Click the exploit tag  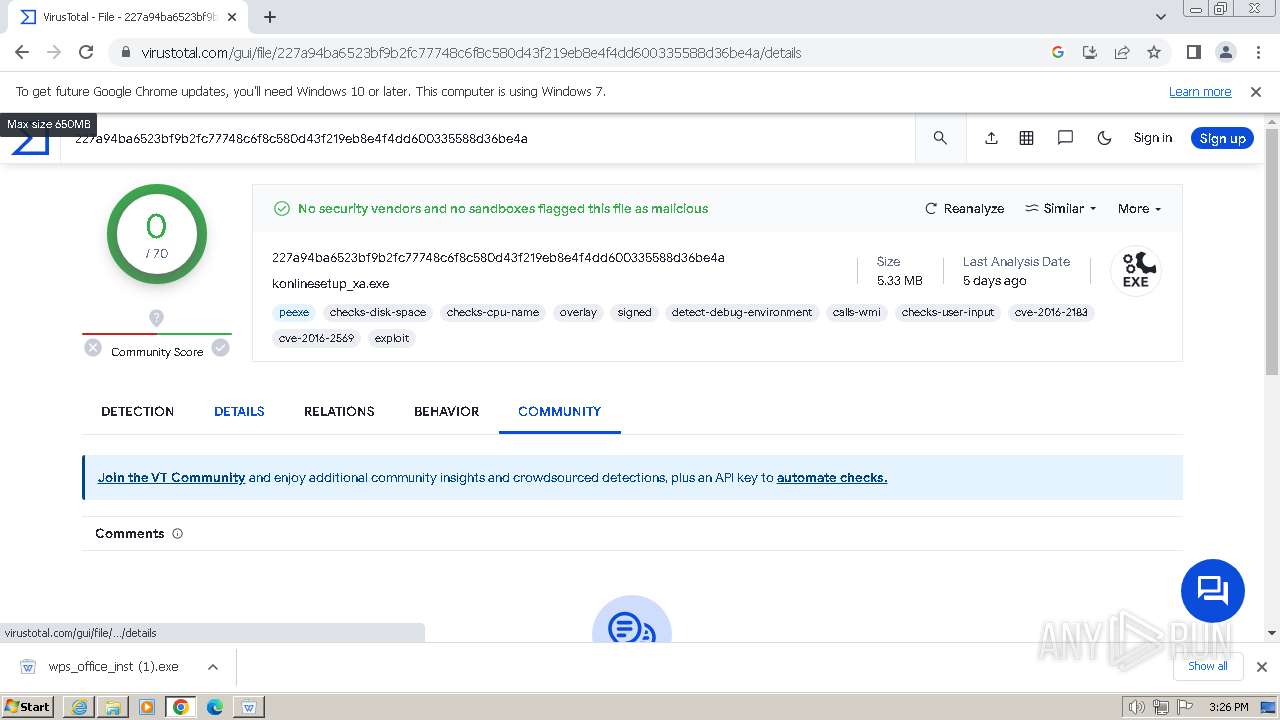[392, 338]
